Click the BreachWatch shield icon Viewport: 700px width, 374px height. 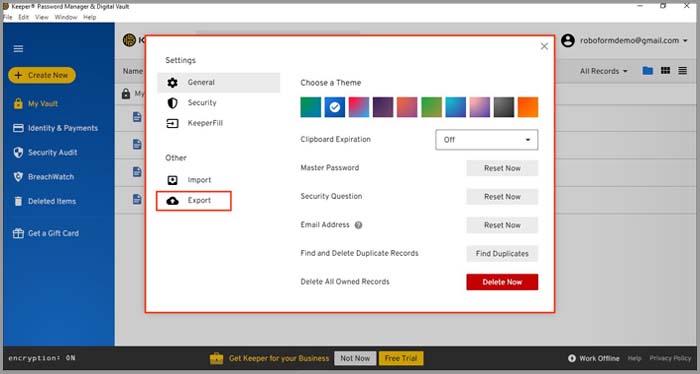[x=18, y=177]
